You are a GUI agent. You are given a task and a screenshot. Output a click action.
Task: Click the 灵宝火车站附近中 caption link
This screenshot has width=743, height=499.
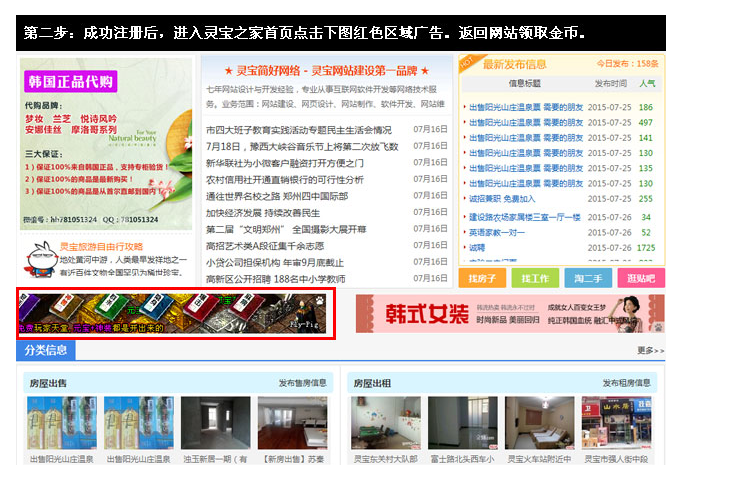tap(539, 459)
